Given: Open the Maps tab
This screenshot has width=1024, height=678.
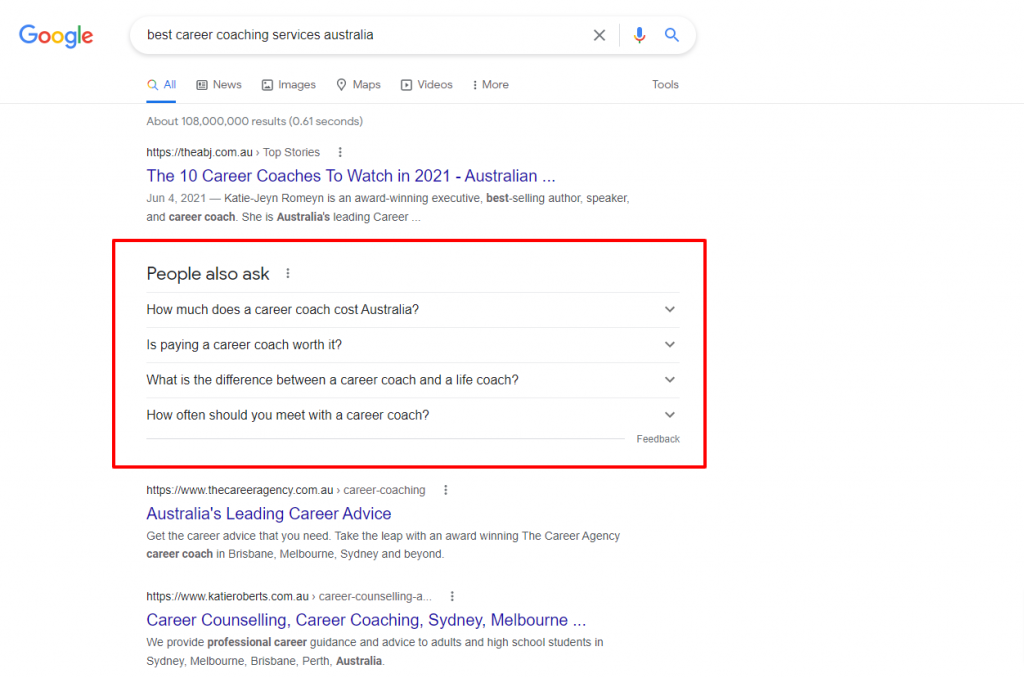Looking at the screenshot, I should pyautogui.click(x=358, y=85).
